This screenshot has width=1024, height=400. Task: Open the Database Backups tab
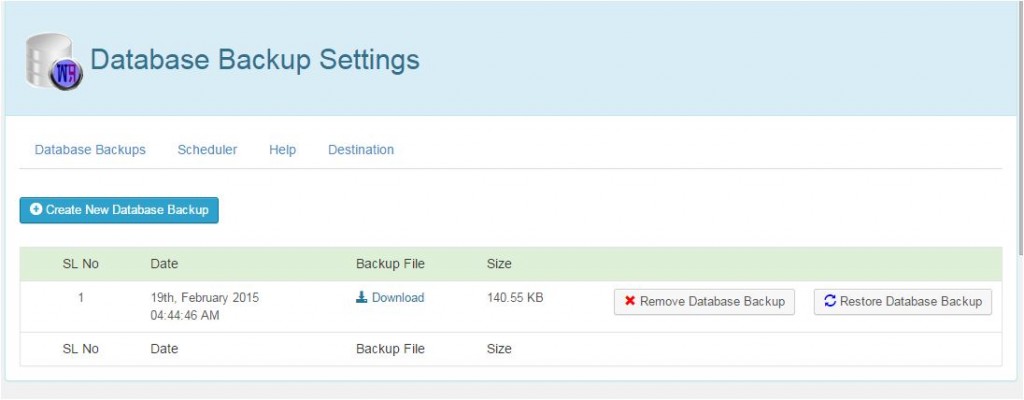pos(90,150)
